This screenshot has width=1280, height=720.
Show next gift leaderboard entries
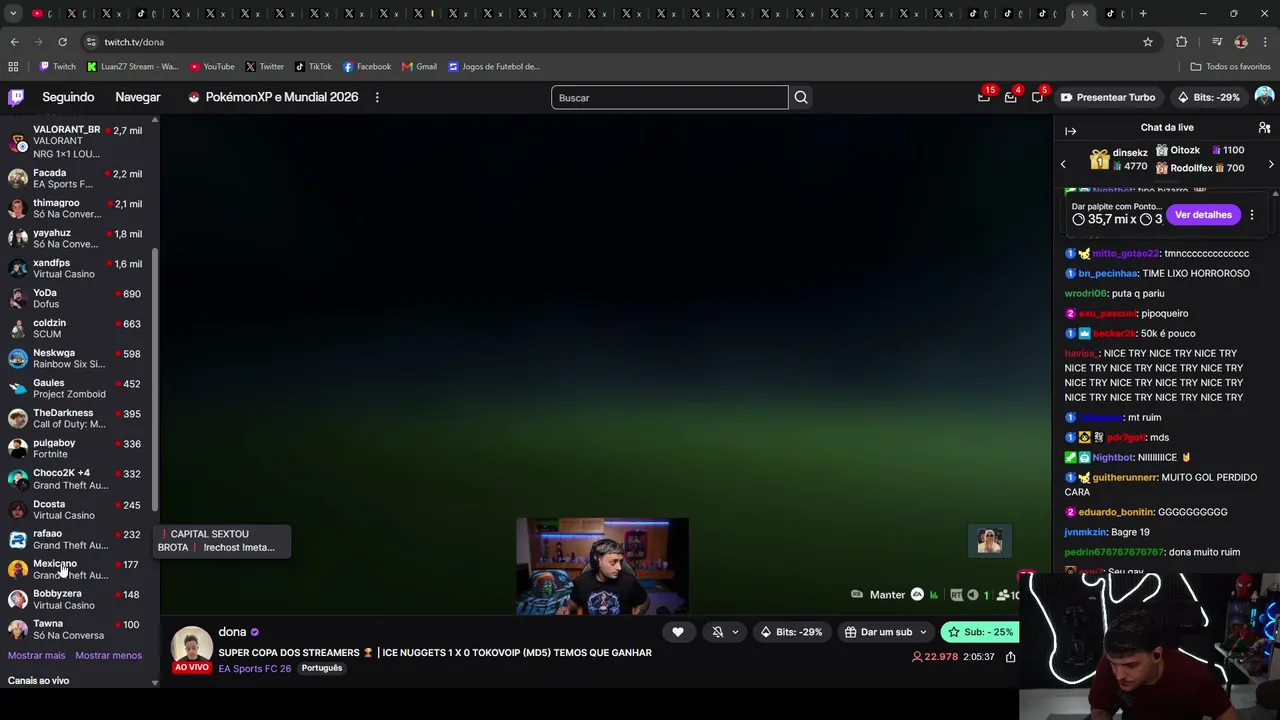(1271, 164)
